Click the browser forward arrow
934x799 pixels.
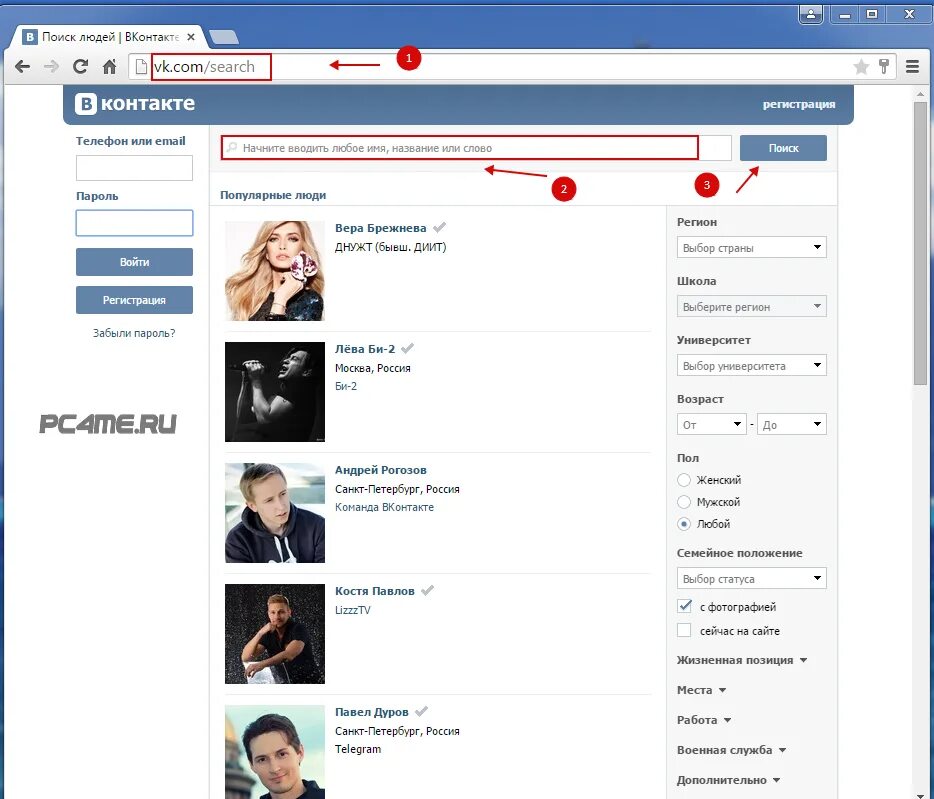(51, 66)
